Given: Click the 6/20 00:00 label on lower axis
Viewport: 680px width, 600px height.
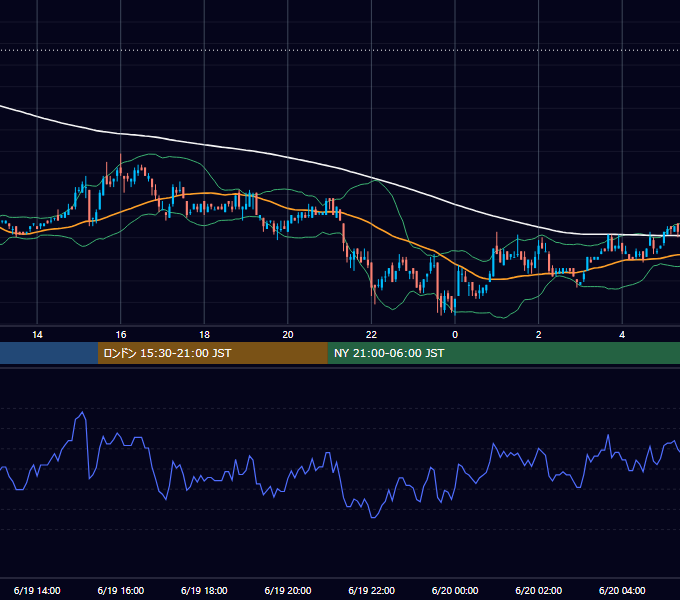Looking at the screenshot, I should [x=455, y=590].
